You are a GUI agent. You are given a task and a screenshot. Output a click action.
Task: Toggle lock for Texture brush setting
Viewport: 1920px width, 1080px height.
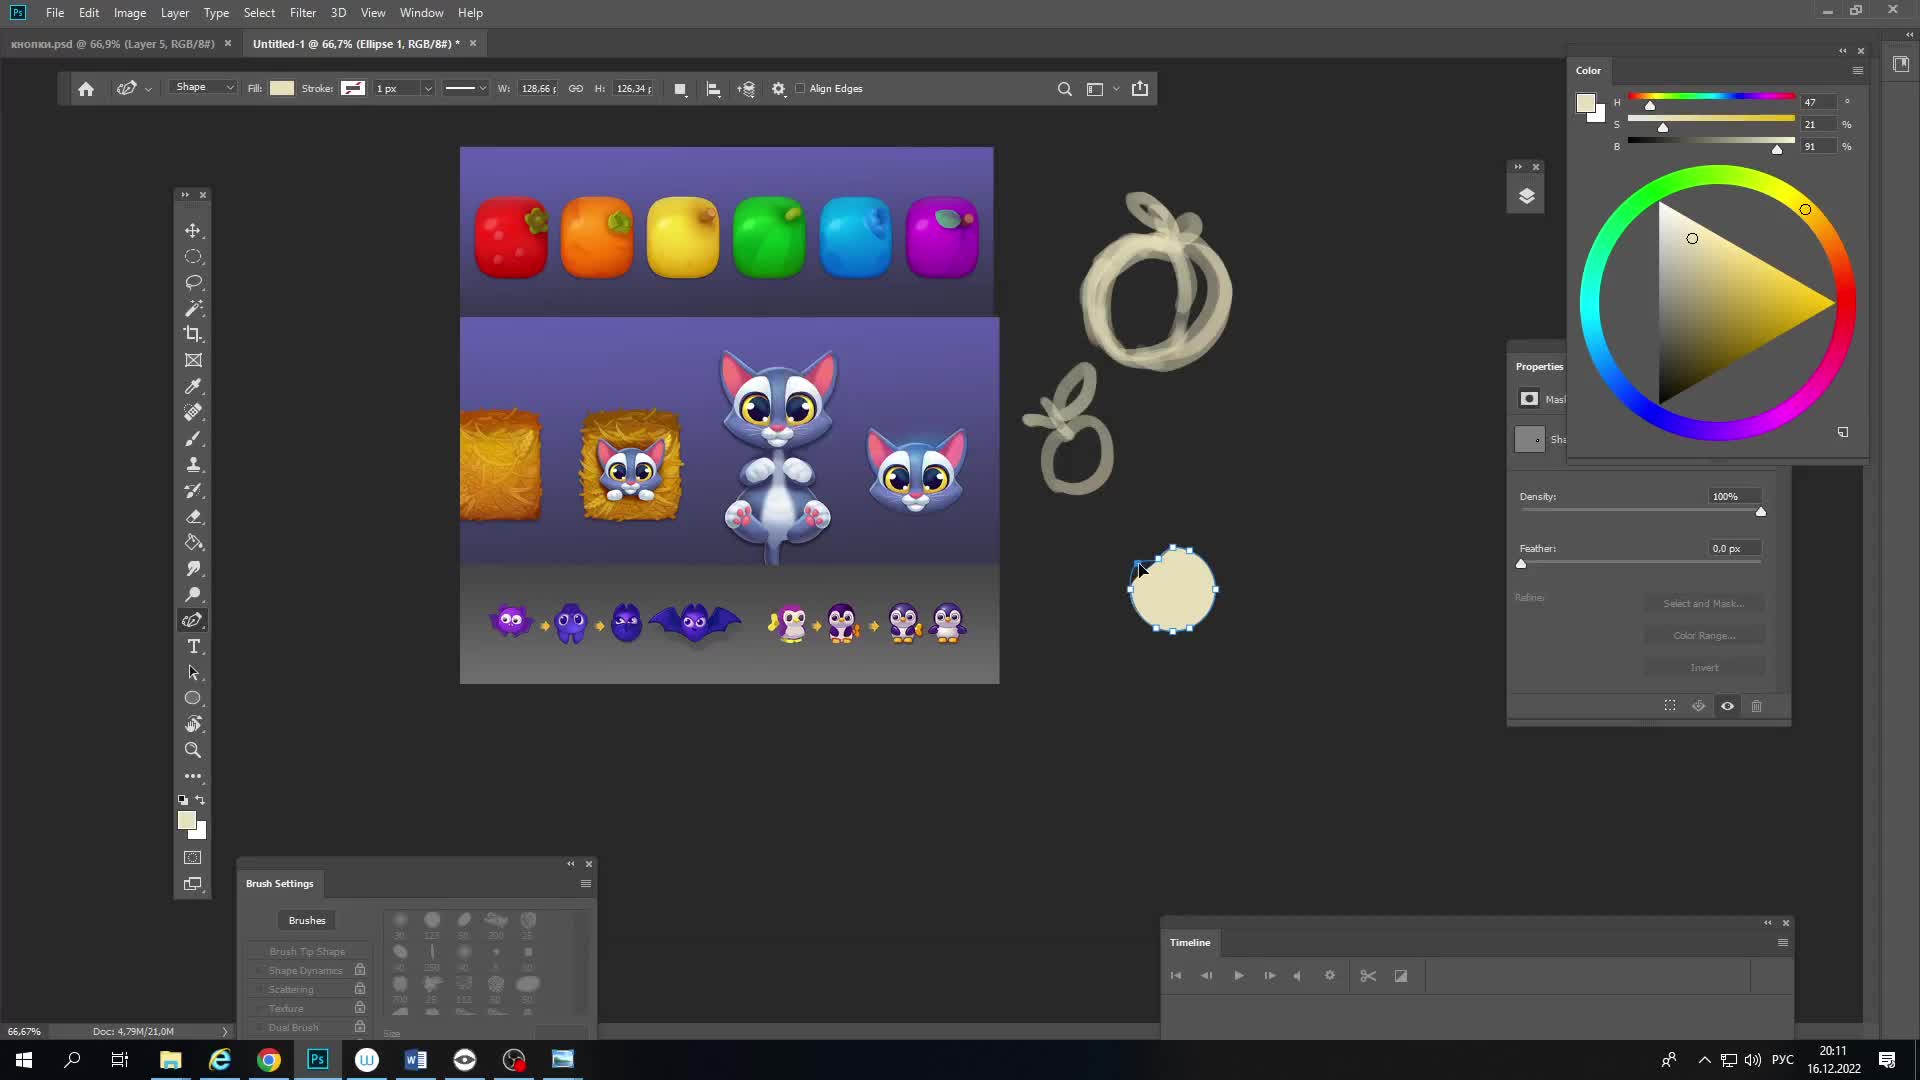click(x=360, y=1008)
